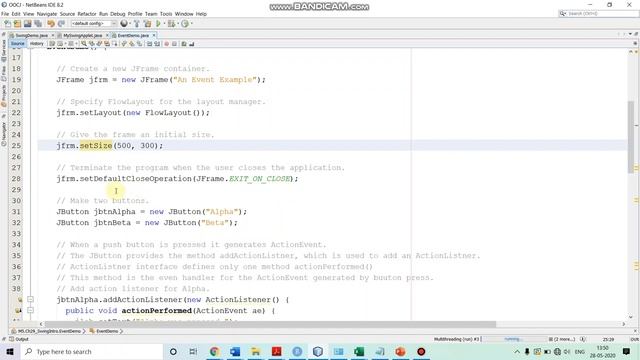This screenshot has width=640, height=360.
Task: Click the Search (Ctrl+I) field
Action: (x=599, y=13)
